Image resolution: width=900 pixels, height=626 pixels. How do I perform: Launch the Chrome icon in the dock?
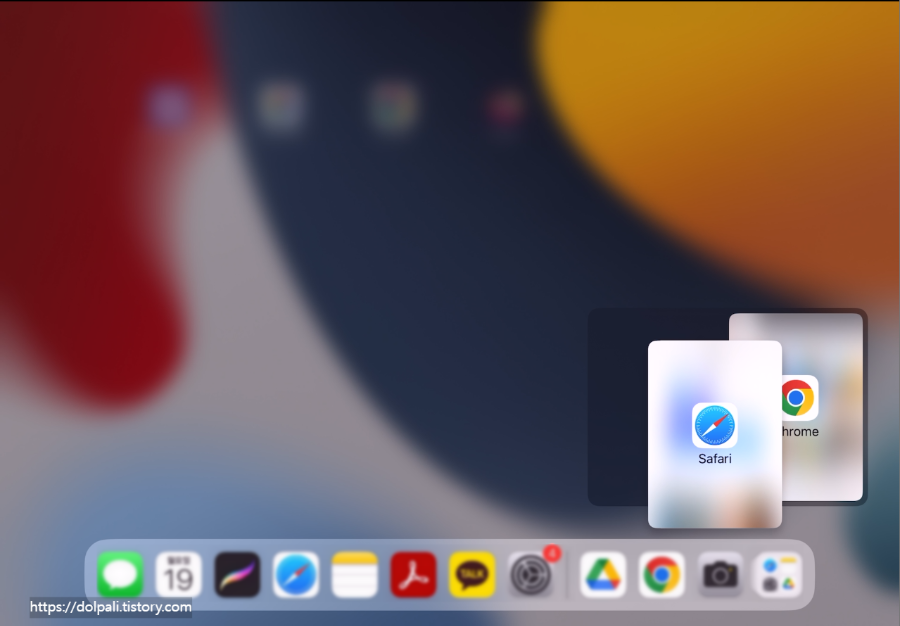pyautogui.click(x=661, y=574)
